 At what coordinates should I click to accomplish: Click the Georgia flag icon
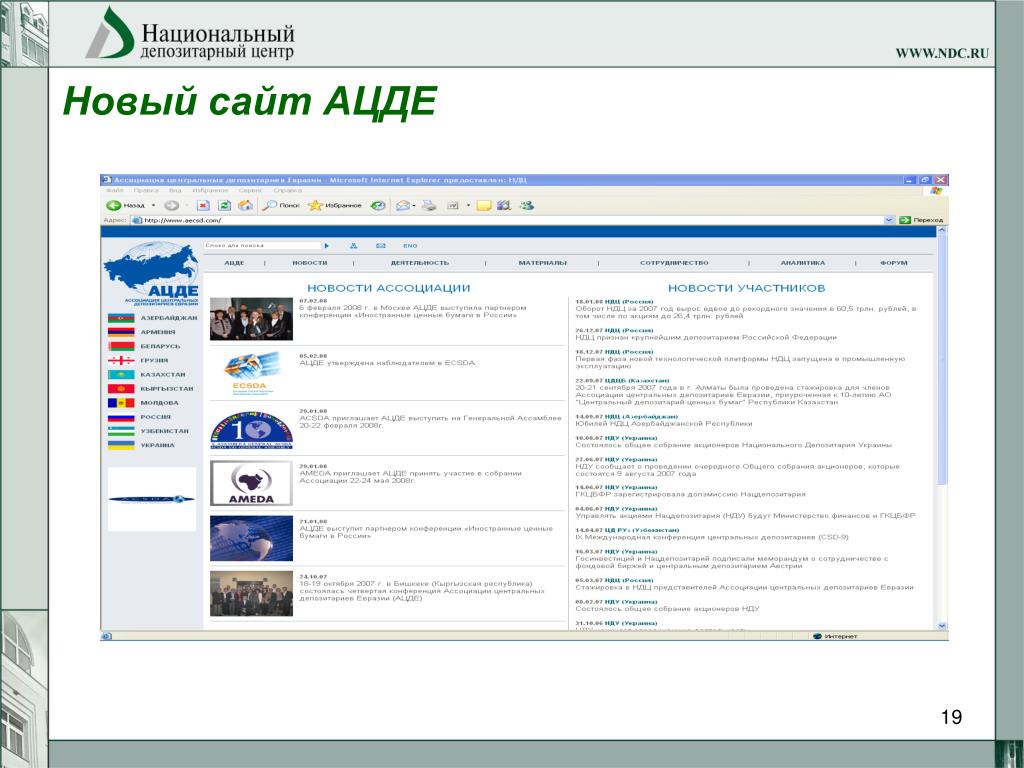[121, 360]
